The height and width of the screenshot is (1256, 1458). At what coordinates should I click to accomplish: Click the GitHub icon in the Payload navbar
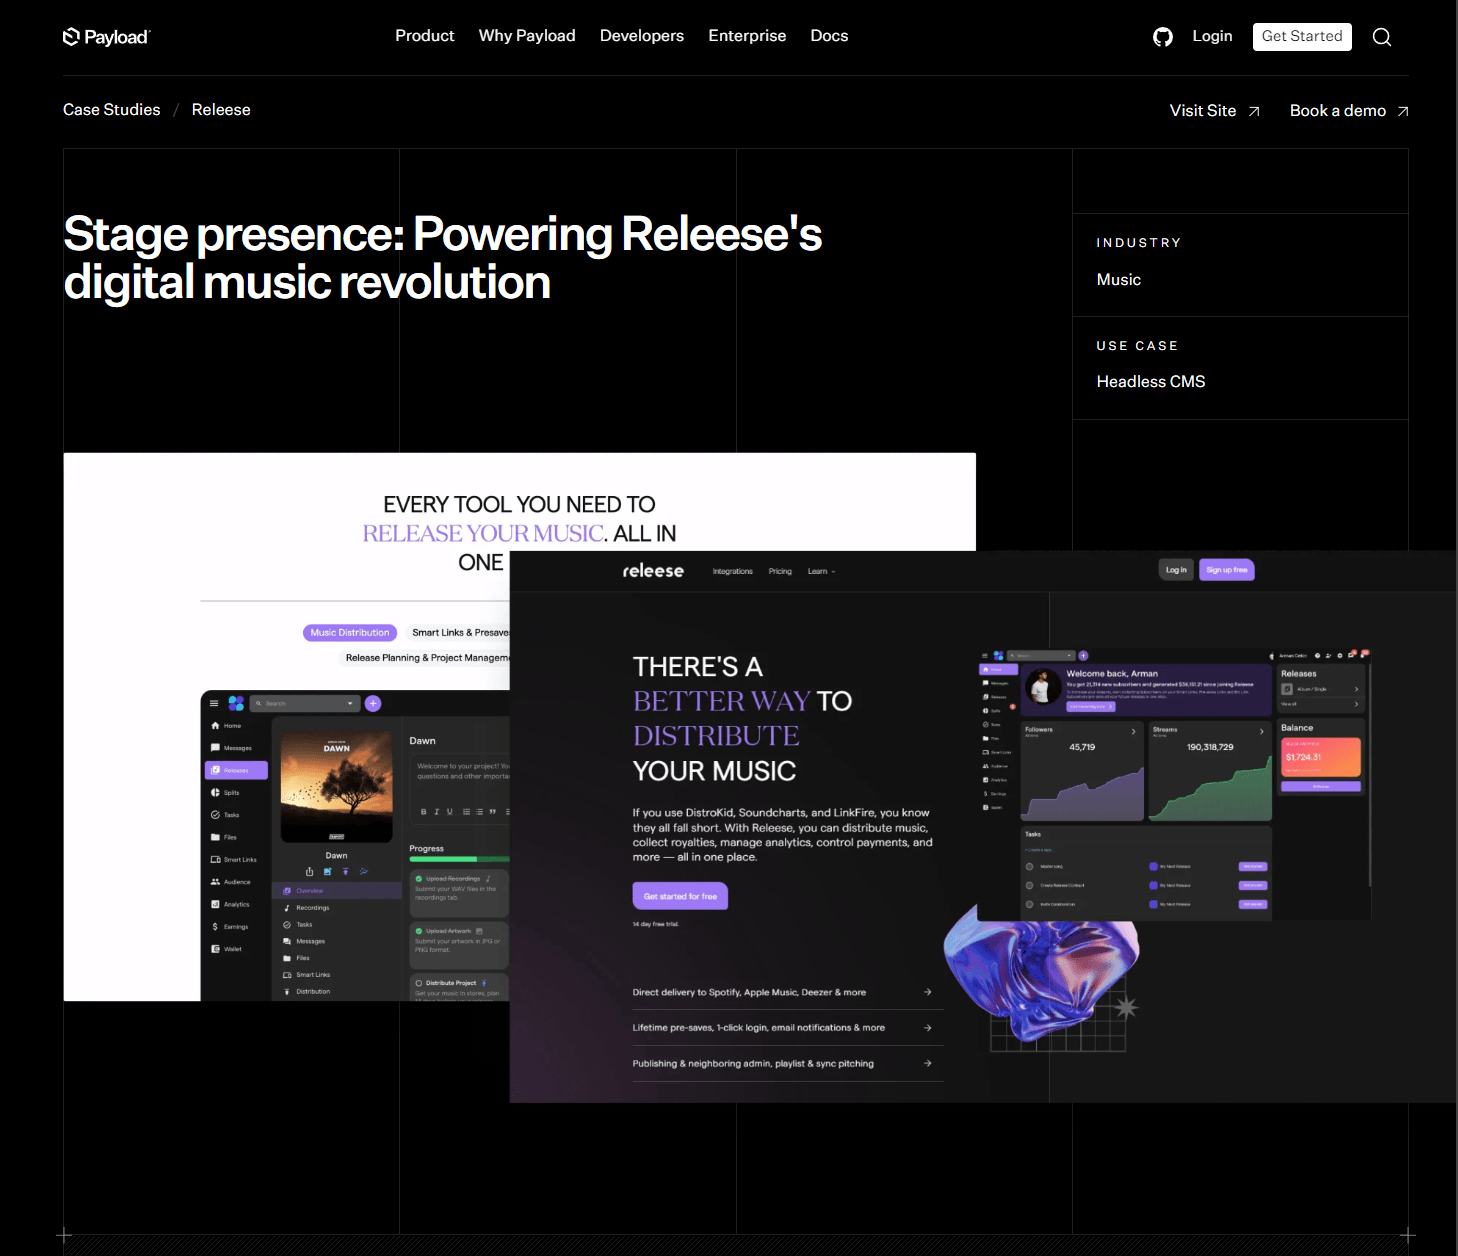[1163, 36]
